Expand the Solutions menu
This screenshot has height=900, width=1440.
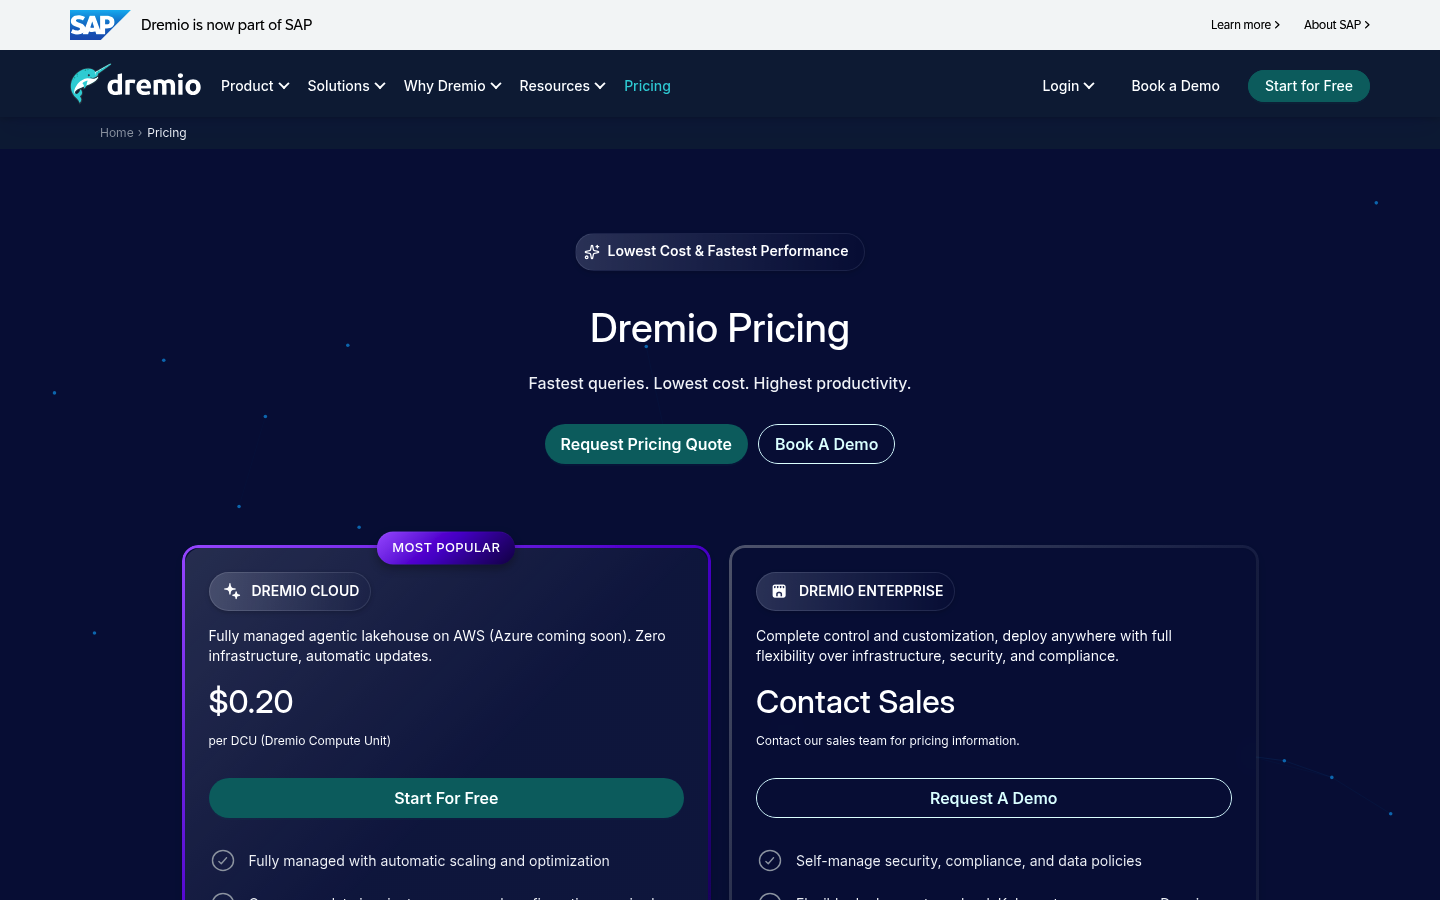click(x=346, y=86)
